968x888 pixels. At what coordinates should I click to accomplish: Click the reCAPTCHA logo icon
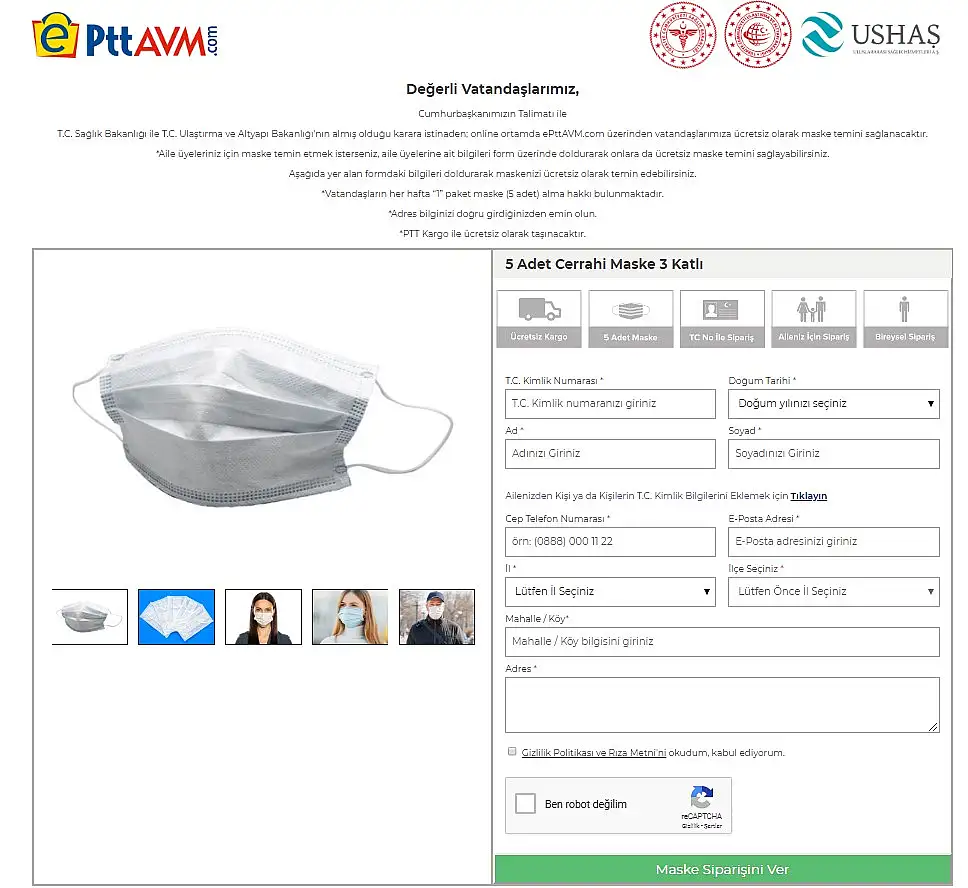pyautogui.click(x=702, y=797)
